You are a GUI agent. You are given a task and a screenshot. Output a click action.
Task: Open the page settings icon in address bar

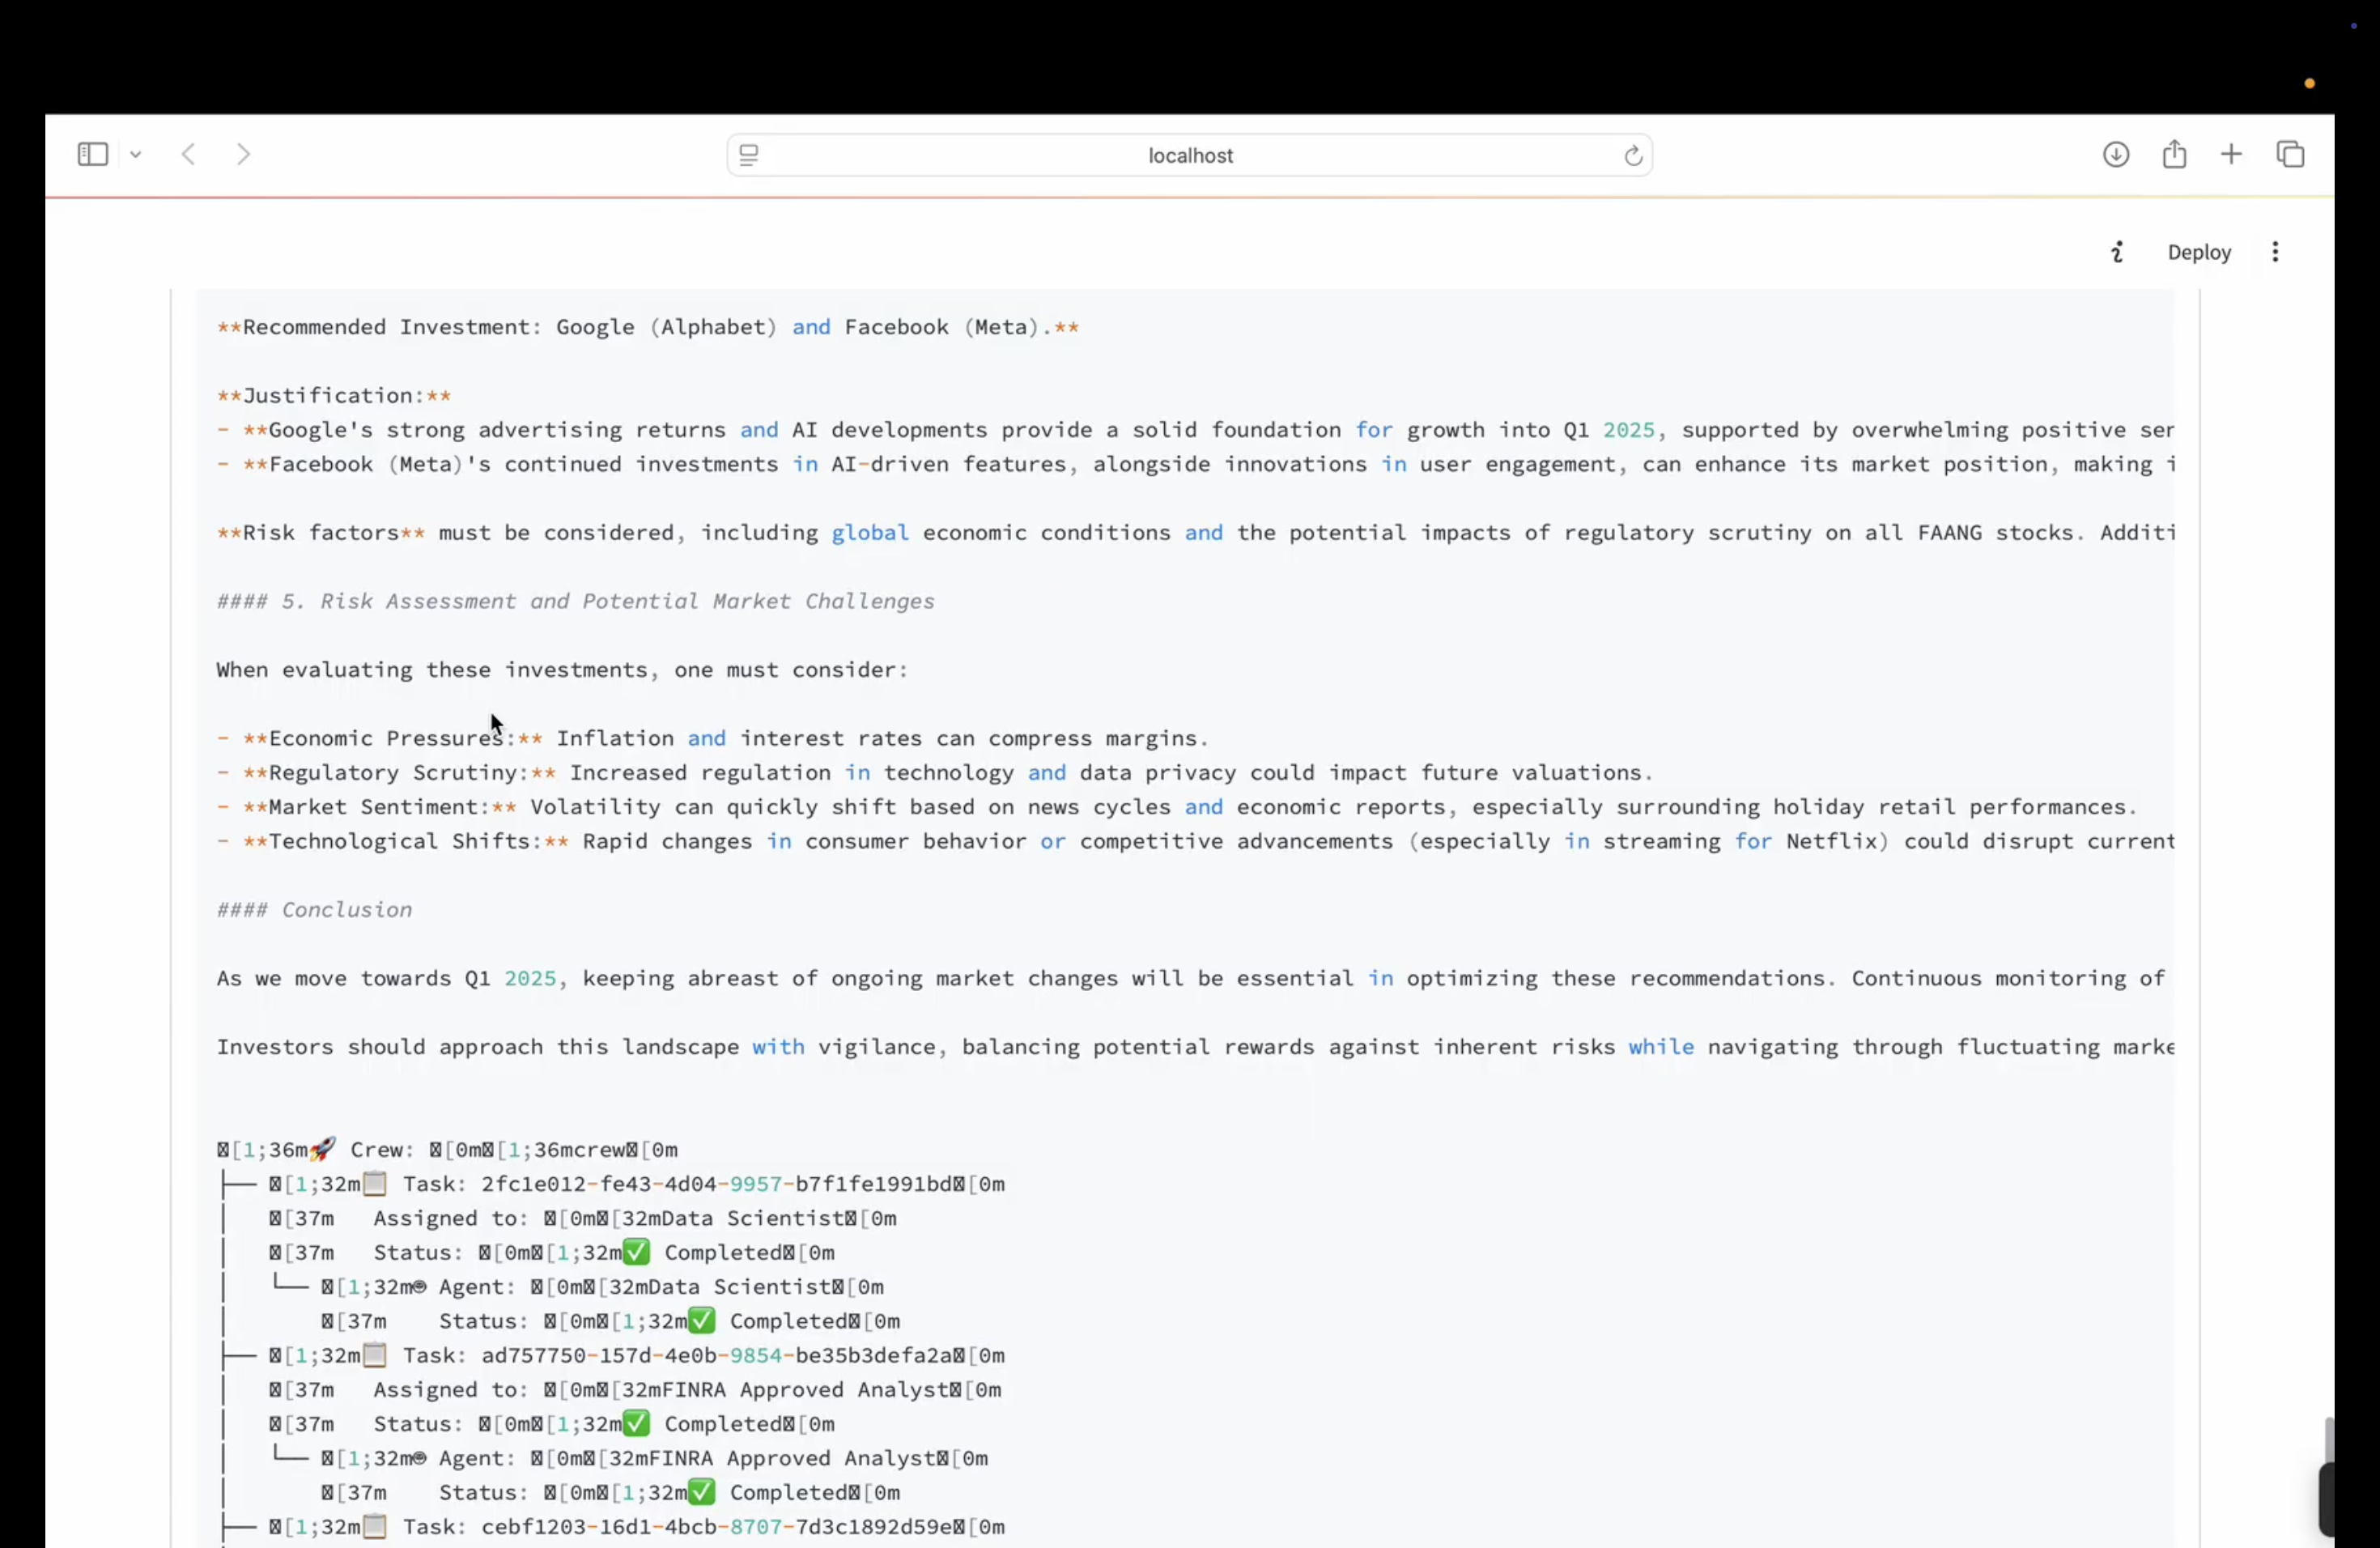pyautogui.click(x=749, y=155)
